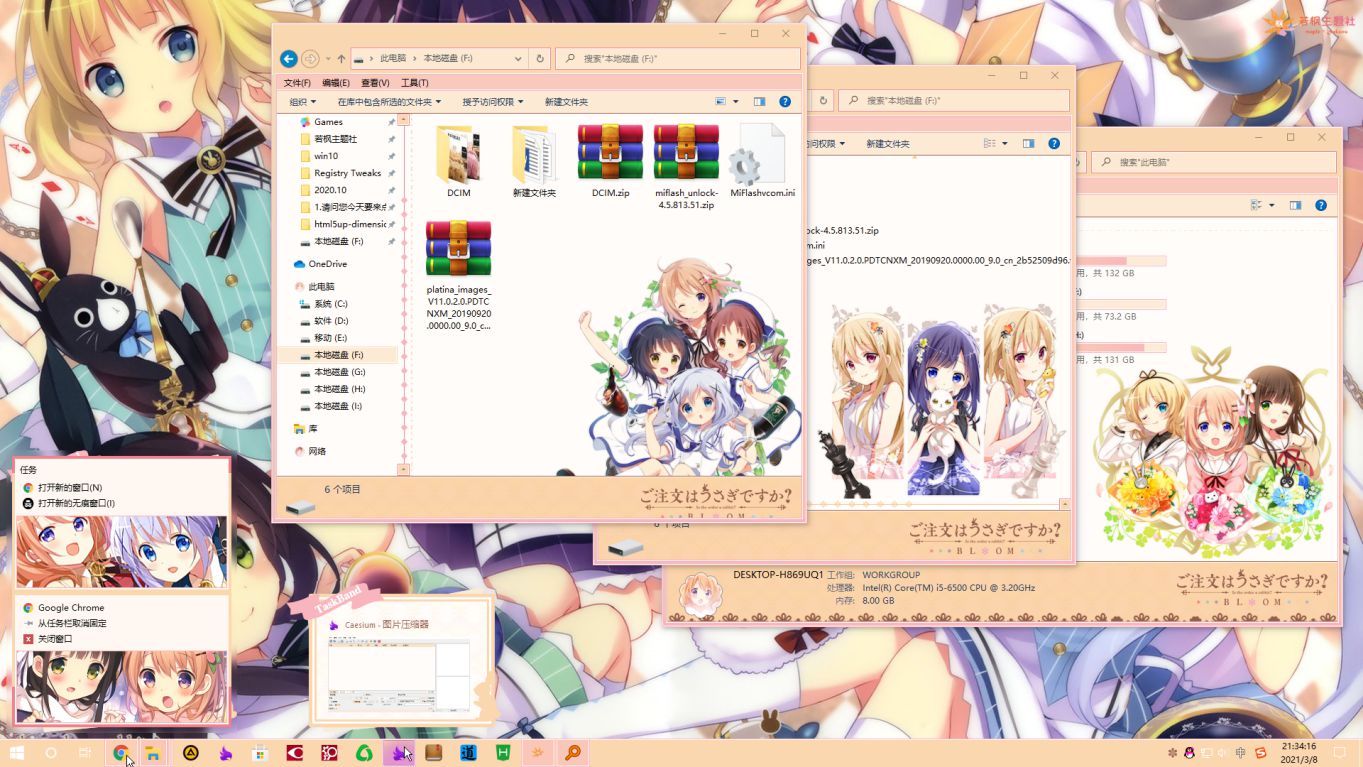Go back in front Explorer window
Image resolution: width=1363 pixels, height=767 pixels.
288,59
